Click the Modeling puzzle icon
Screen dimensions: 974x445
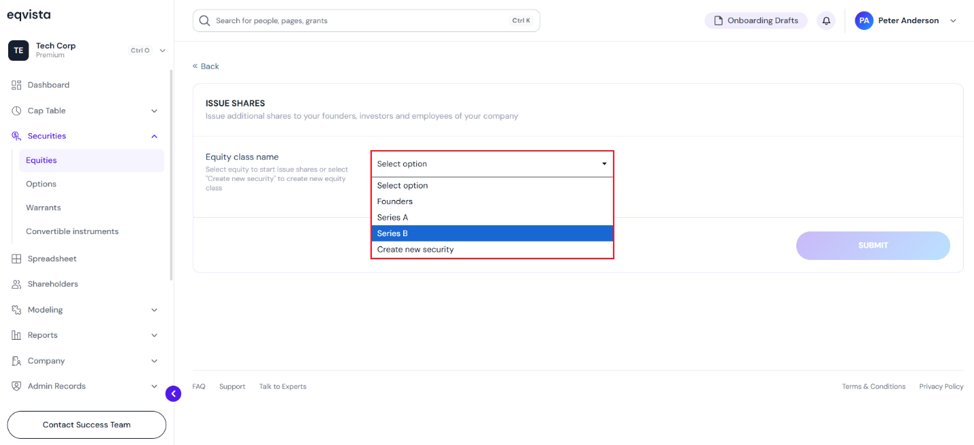click(x=17, y=310)
